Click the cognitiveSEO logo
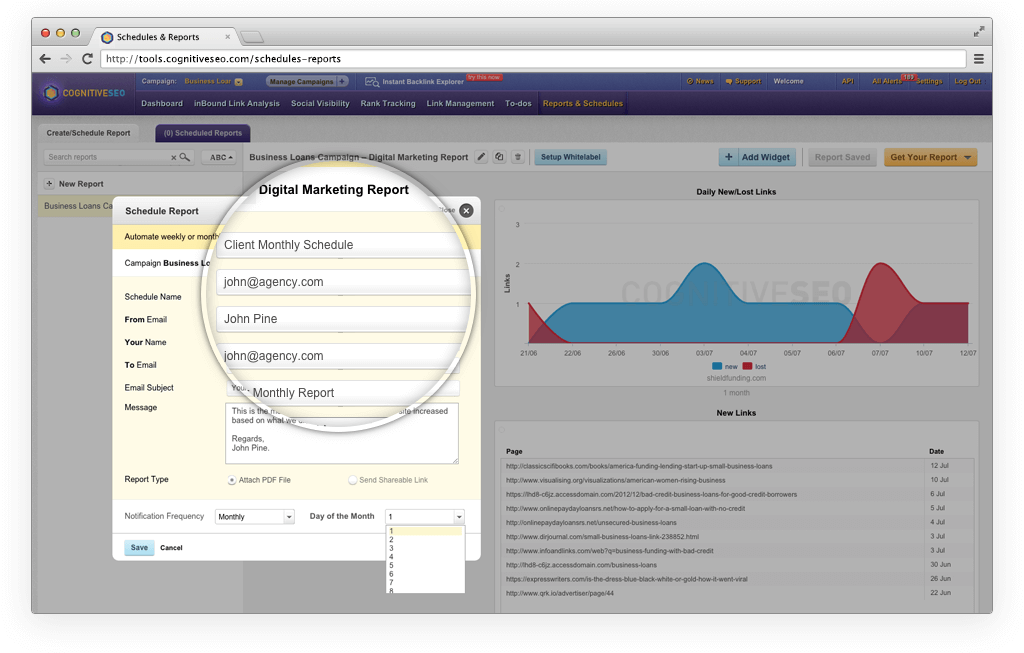The height and width of the screenshot is (653, 1024). point(84,93)
